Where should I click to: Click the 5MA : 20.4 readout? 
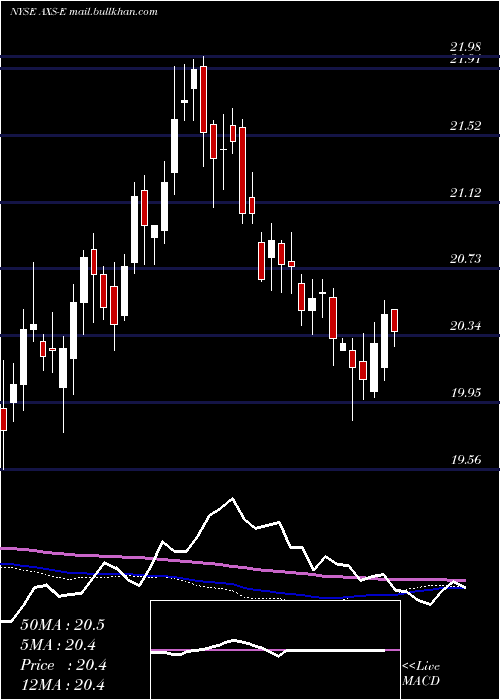[59, 645]
